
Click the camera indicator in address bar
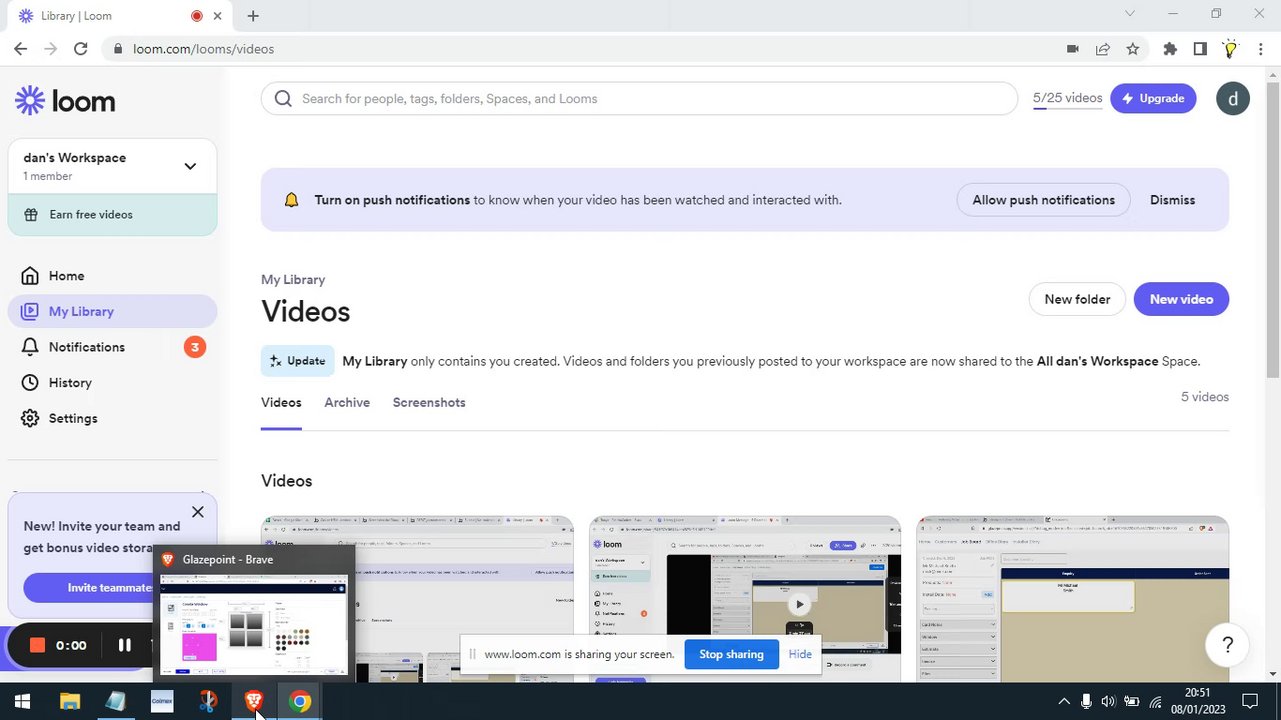tap(1072, 49)
